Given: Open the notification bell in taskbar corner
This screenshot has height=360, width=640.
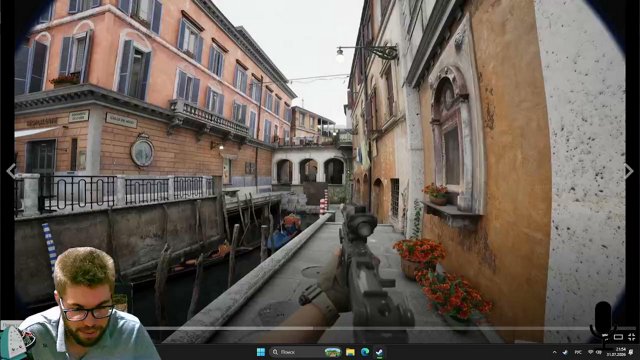Looking at the screenshot, I should pos(631,352).
